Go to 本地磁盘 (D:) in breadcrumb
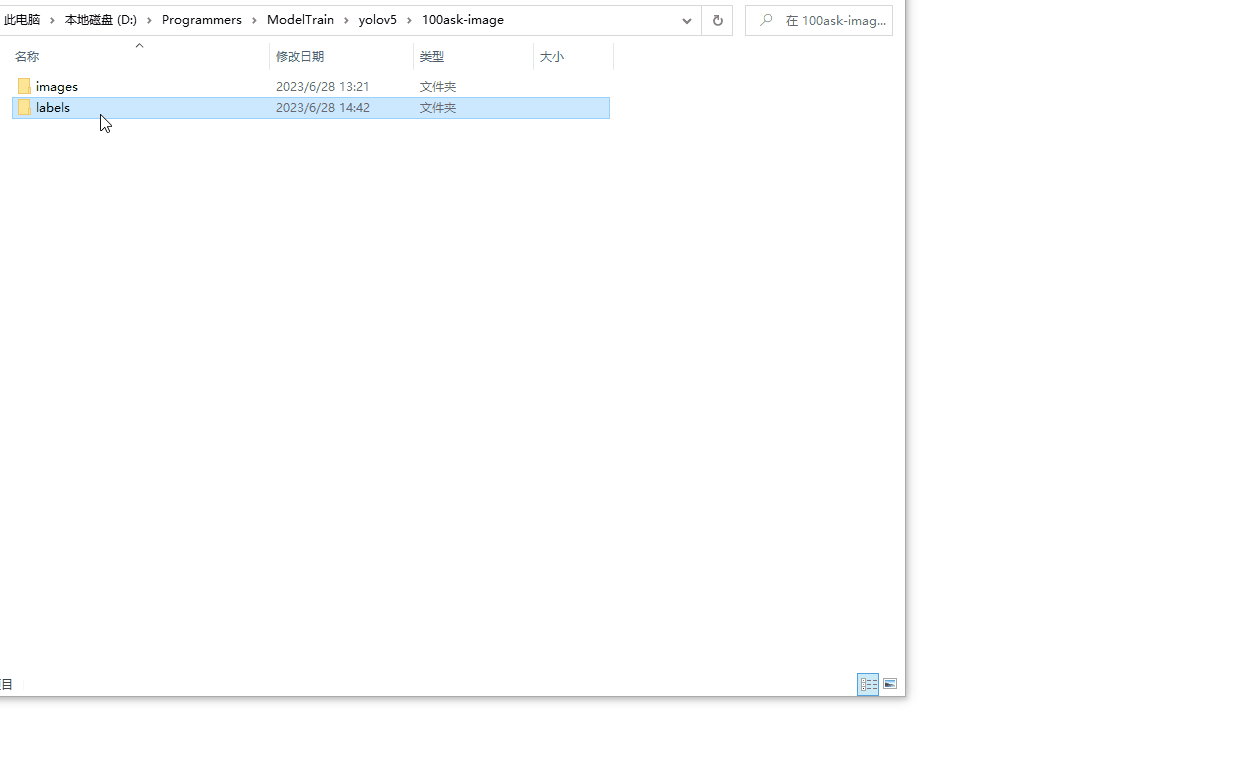 coord(100,20)
